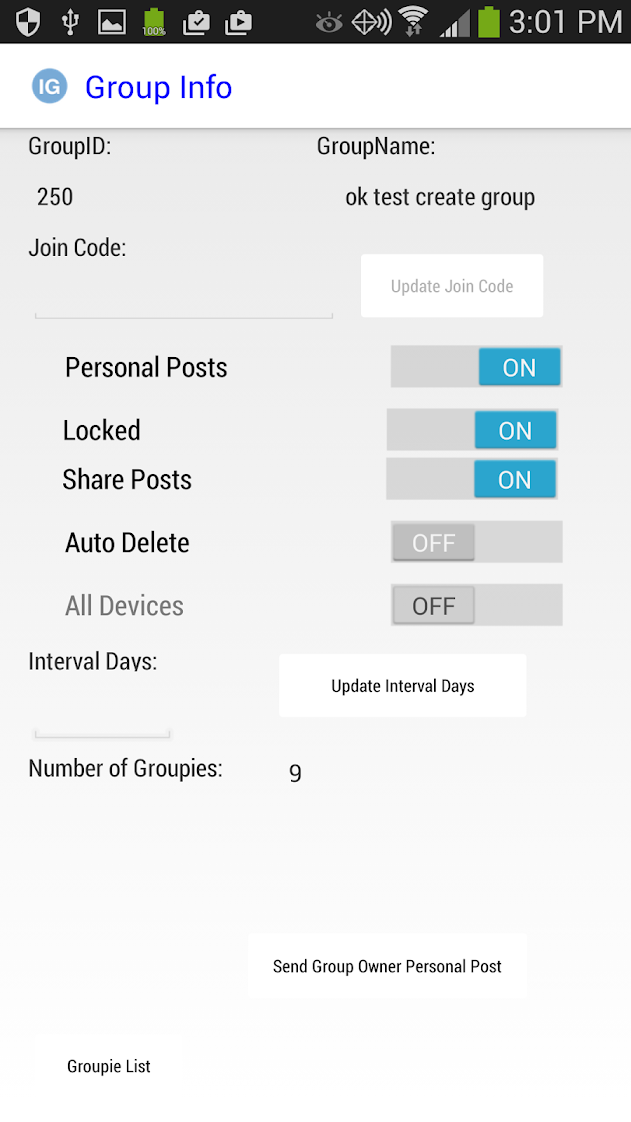
Task: Focus the Join Code input field
Action: pos(183,298)
